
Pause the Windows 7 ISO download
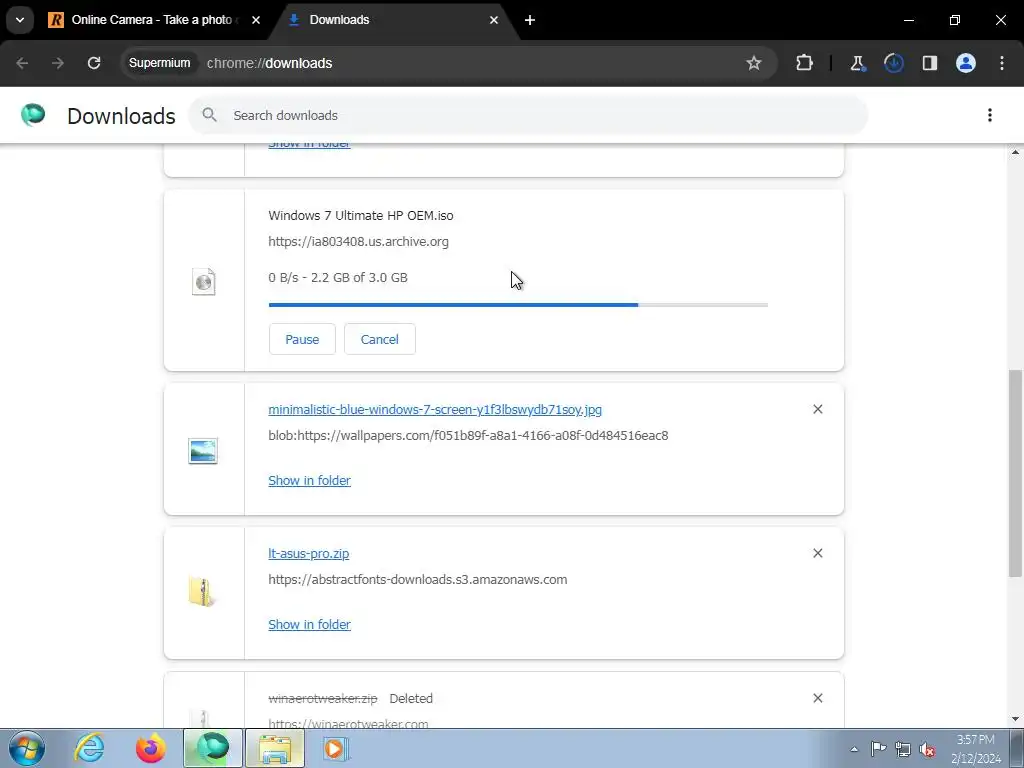pos(302,339)
